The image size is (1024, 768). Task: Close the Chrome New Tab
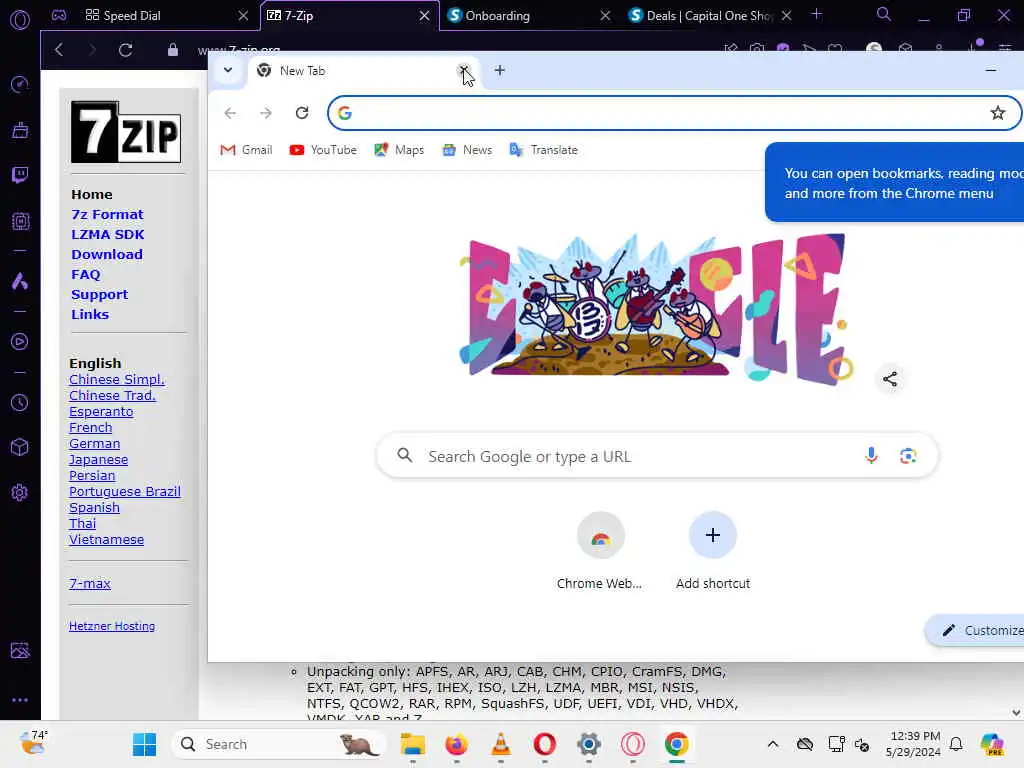tap(464, 71)
